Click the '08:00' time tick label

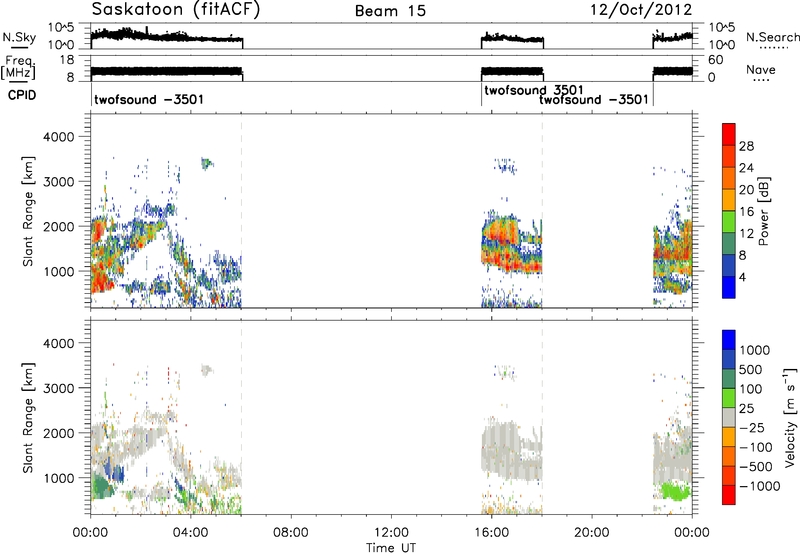(x=290, y=533)
